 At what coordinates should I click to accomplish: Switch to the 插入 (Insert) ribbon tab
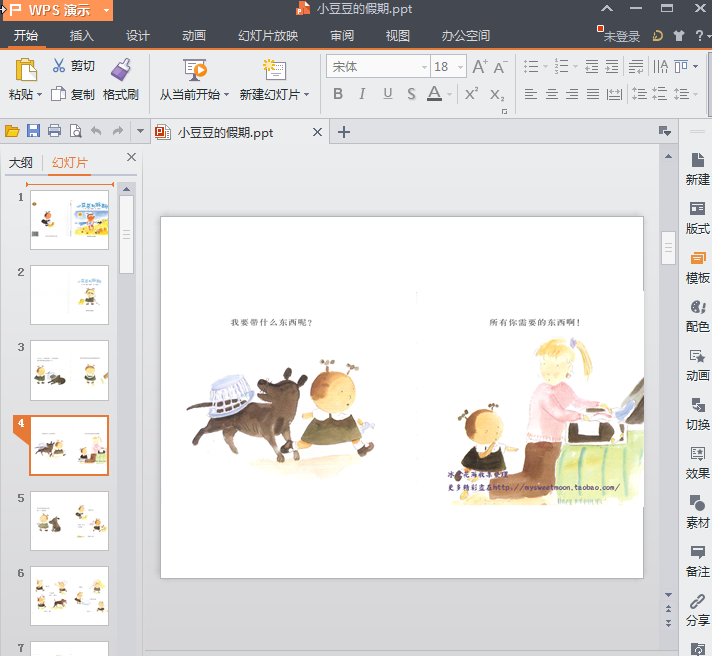pos(82,35)
